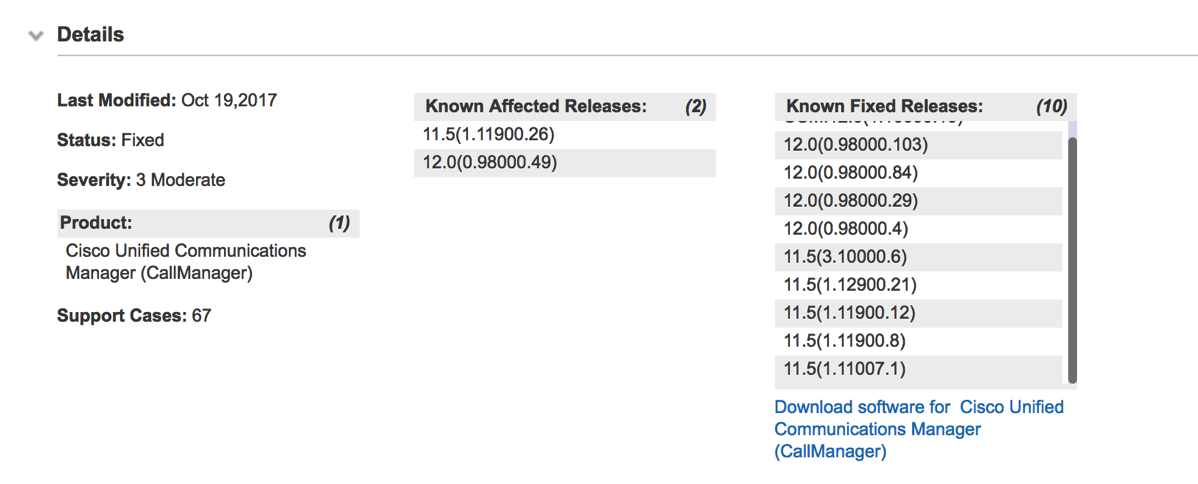Select fixed release 12.0(0.98000.29)
The height and width of the screenshot is (484, 1198).
pyautogui.click(x=851, y=201)
